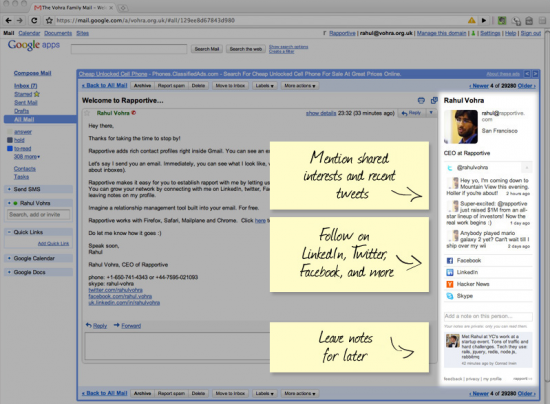Collapse the Quick Links section
Image resolution: width=550 pixels, height=404 pixels.
9,232
